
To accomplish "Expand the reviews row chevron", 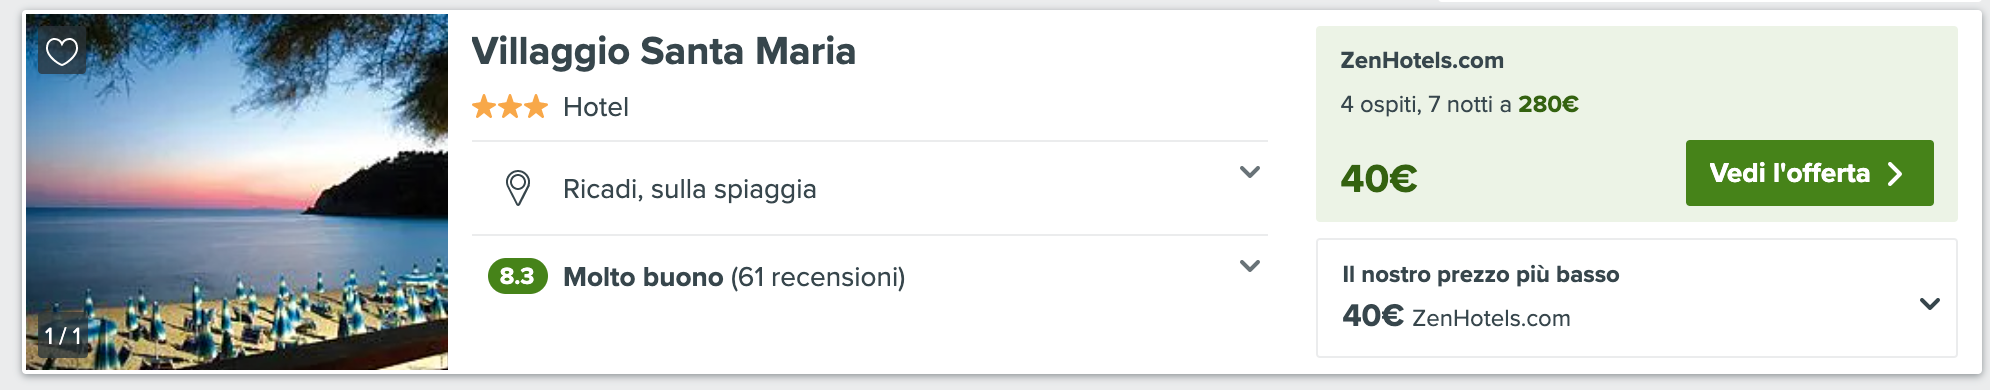I will 1249,266.
